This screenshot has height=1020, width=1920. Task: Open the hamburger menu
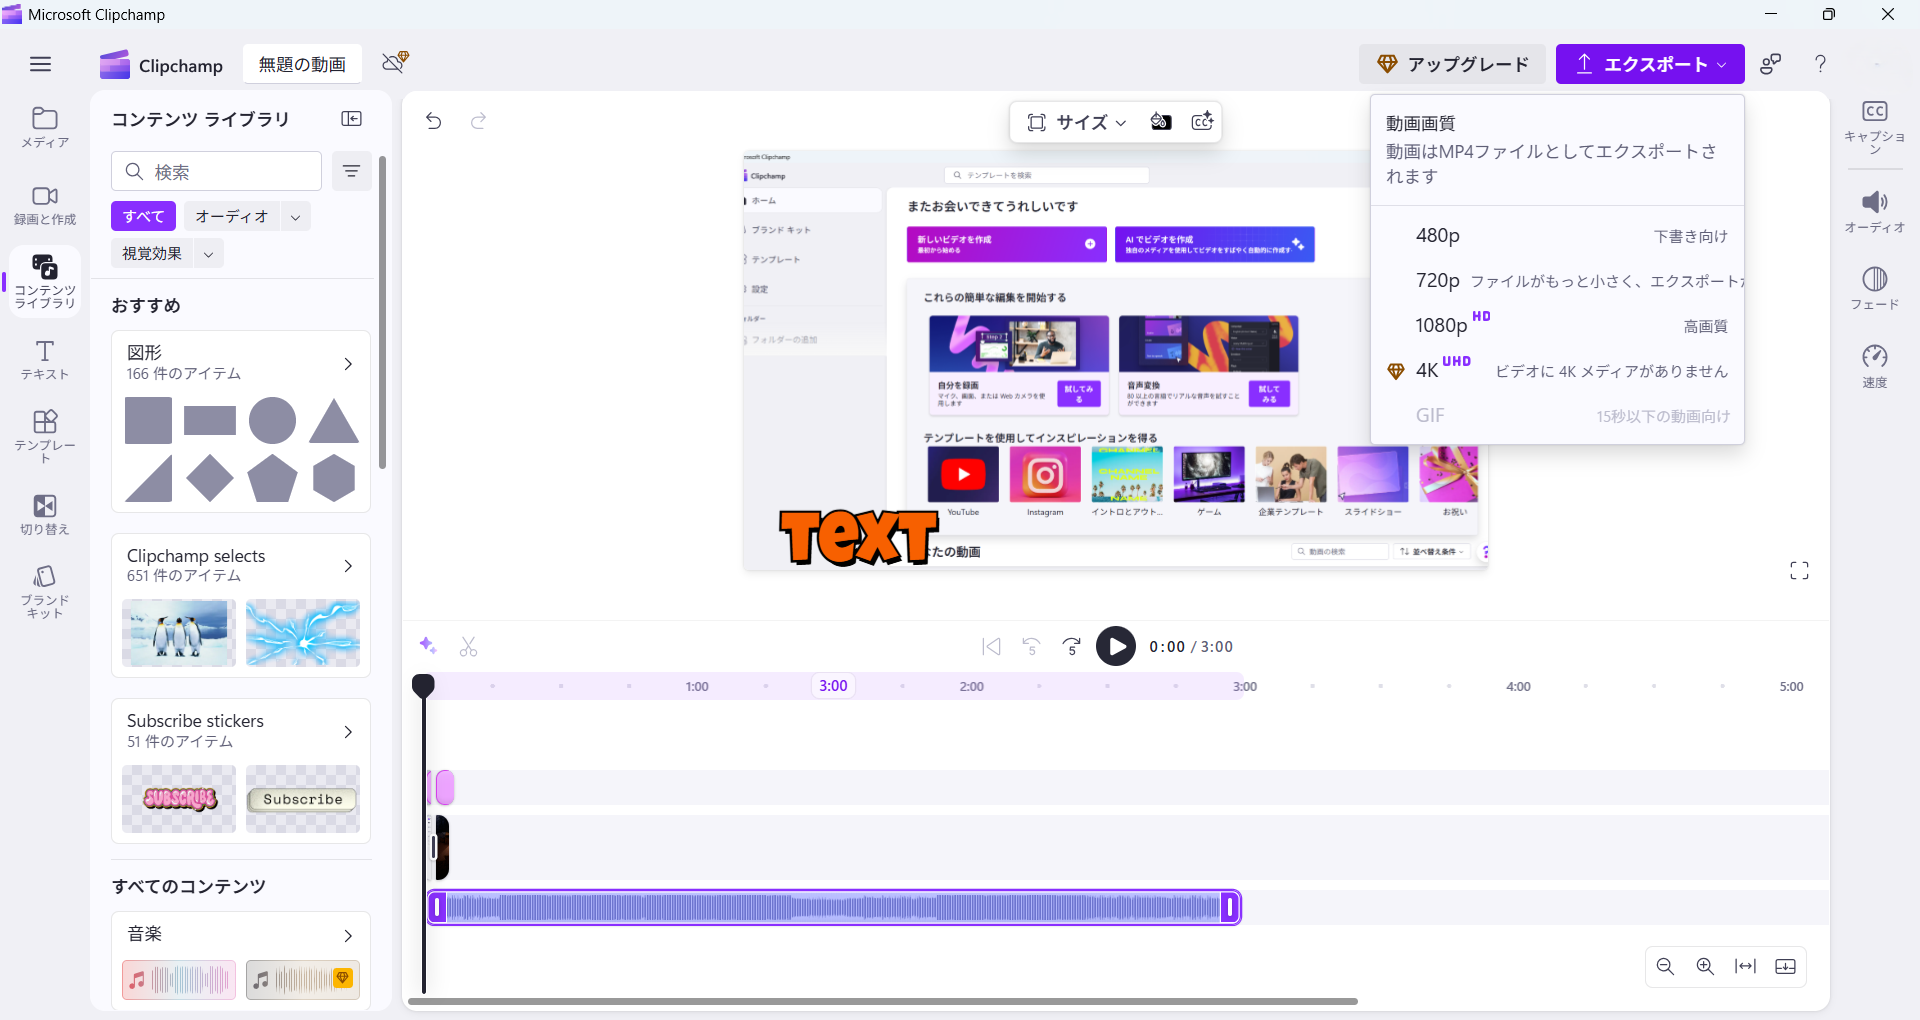pyautogui.click(x=40, y=64)
